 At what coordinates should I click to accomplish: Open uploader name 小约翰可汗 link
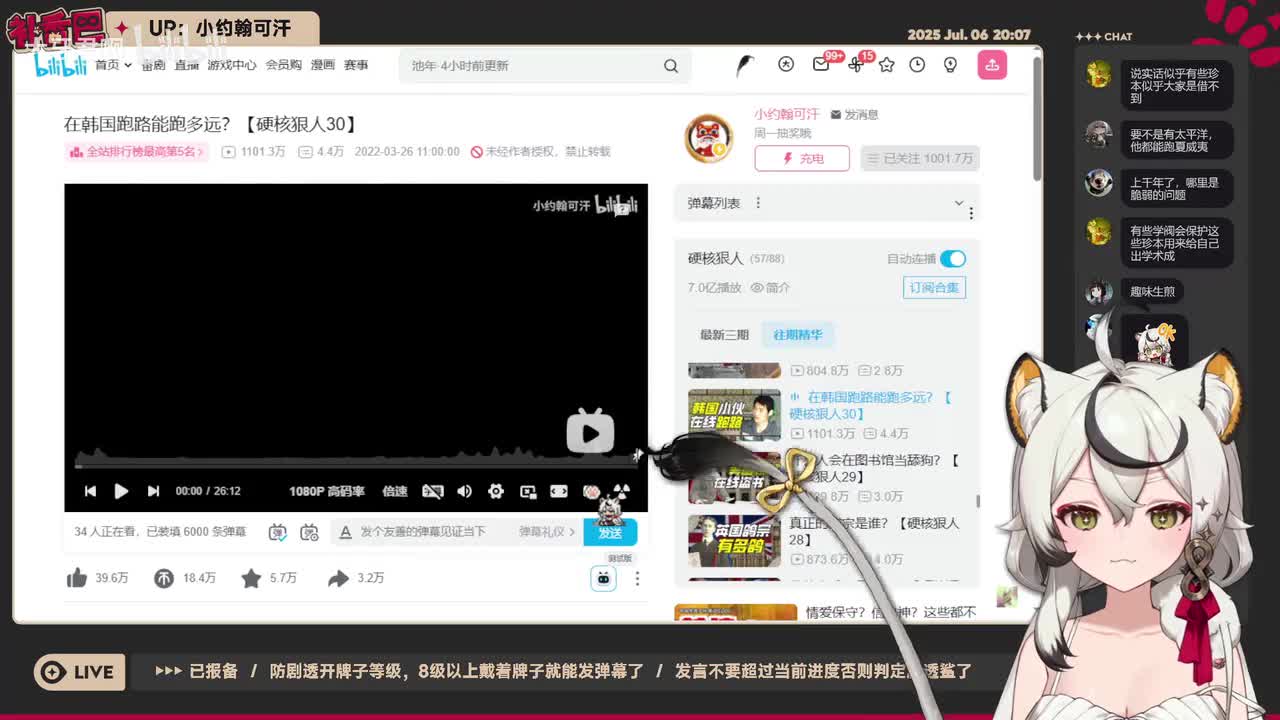click(787, 114)
